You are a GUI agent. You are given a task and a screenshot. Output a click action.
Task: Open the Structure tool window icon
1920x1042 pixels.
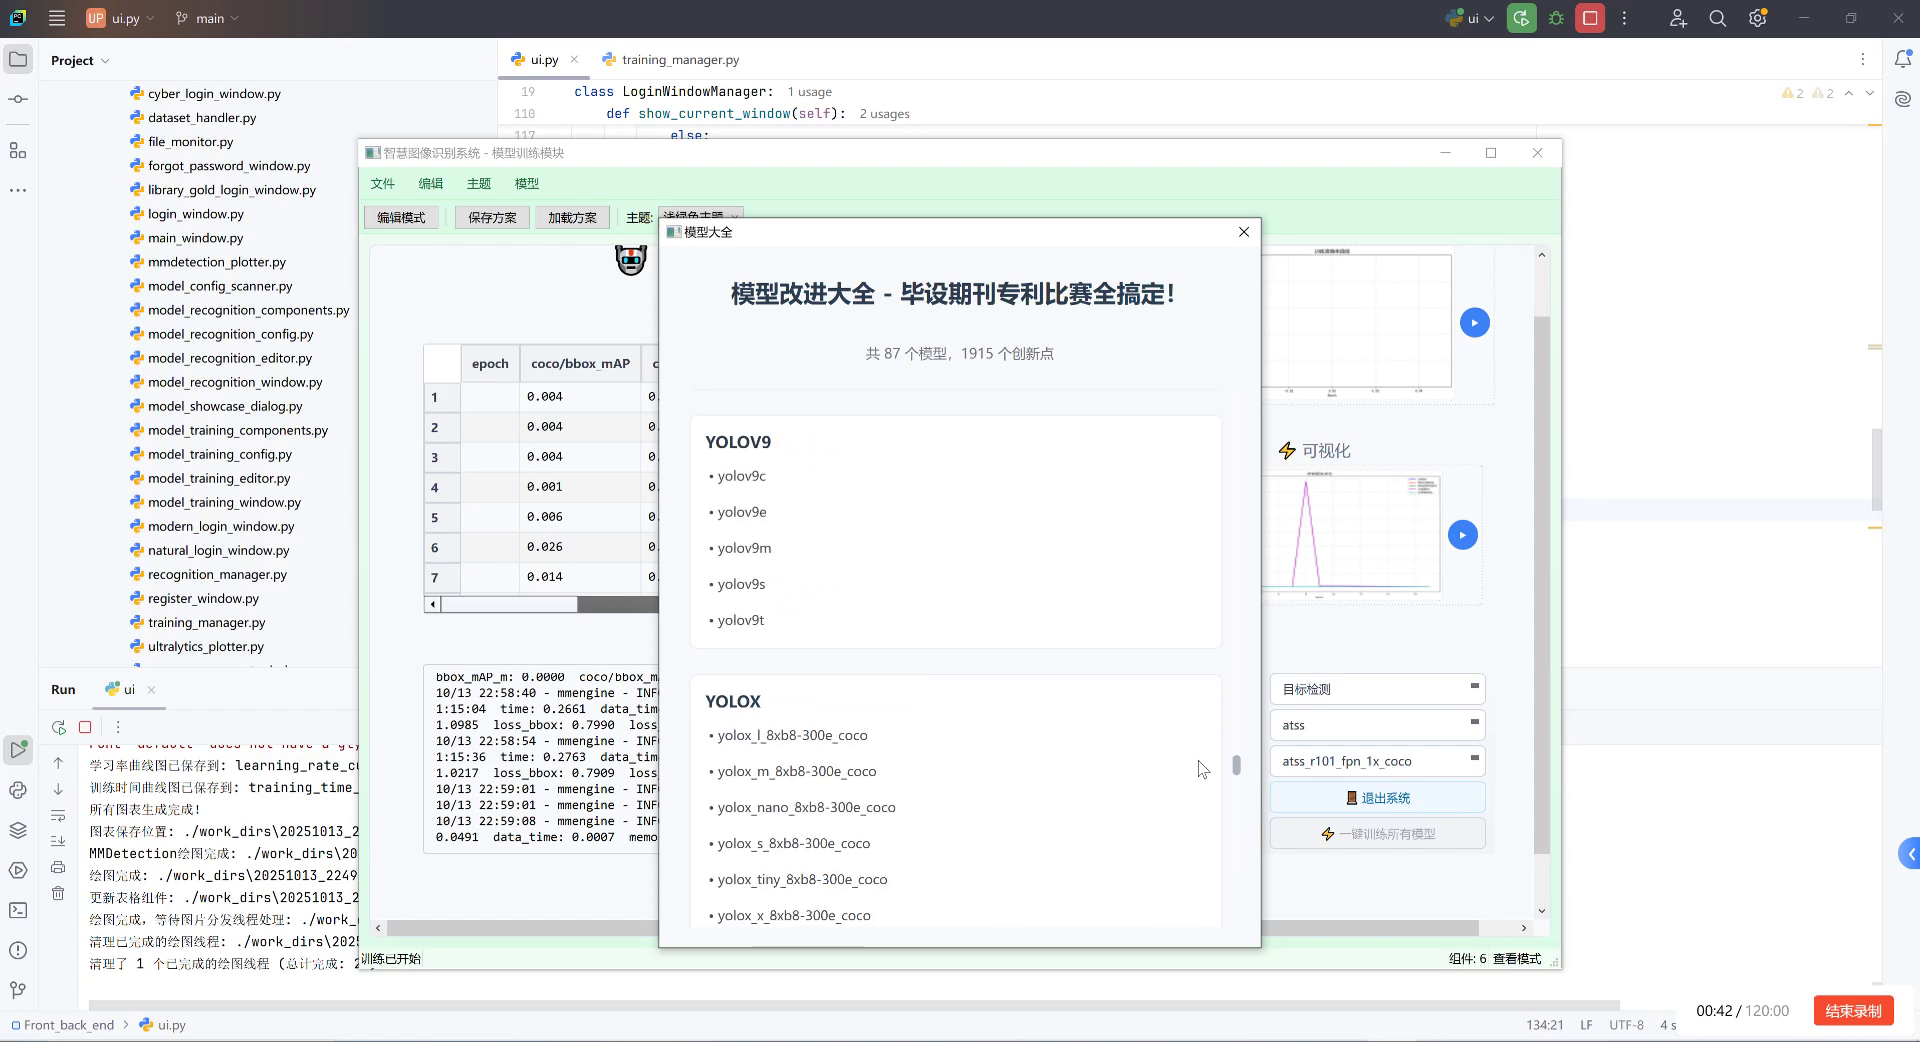tap(18, 150)
